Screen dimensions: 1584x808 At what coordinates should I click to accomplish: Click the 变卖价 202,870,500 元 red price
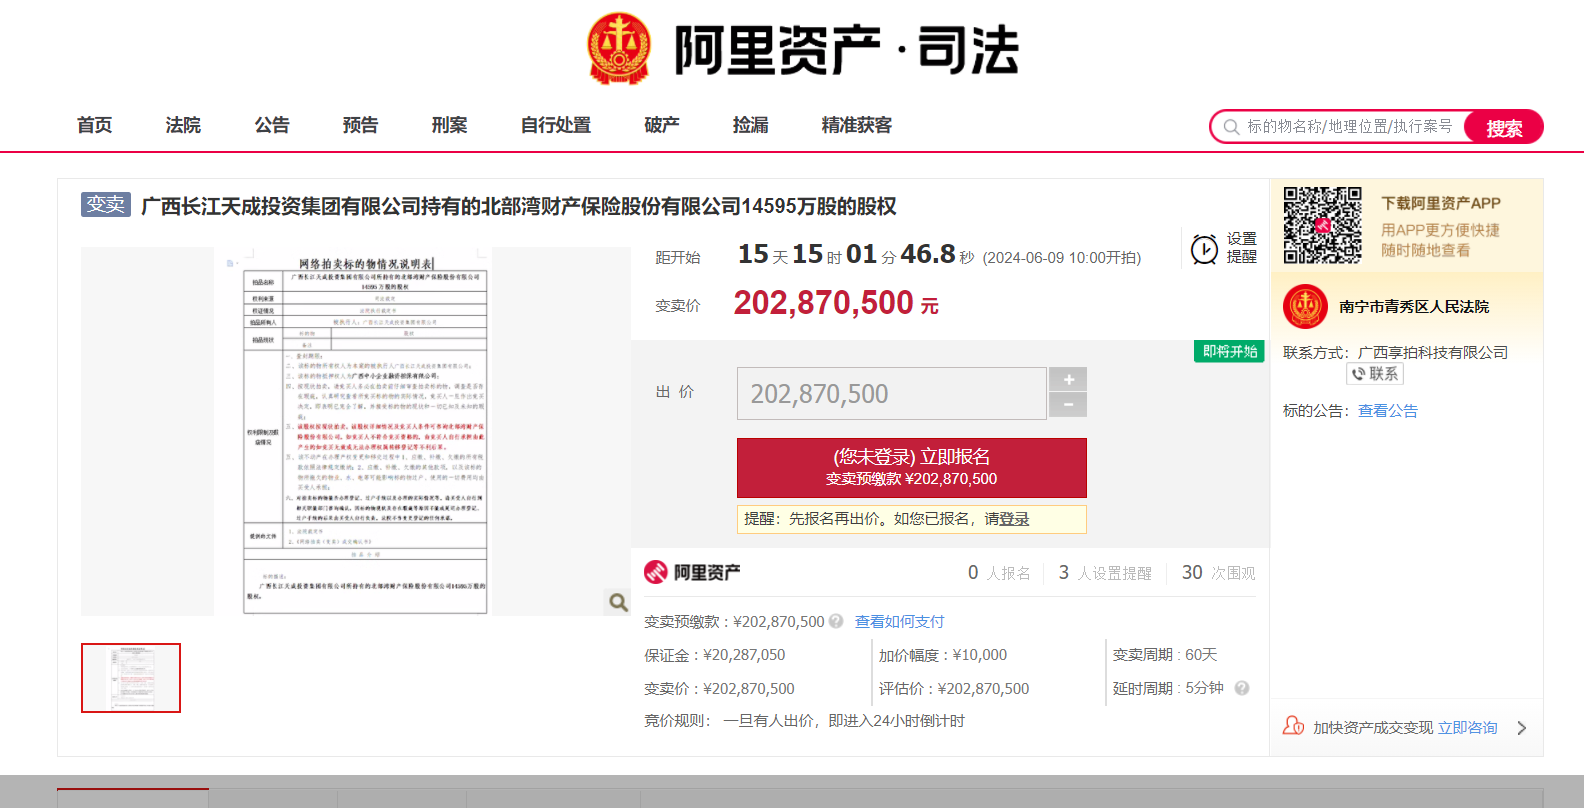(836, 303)
